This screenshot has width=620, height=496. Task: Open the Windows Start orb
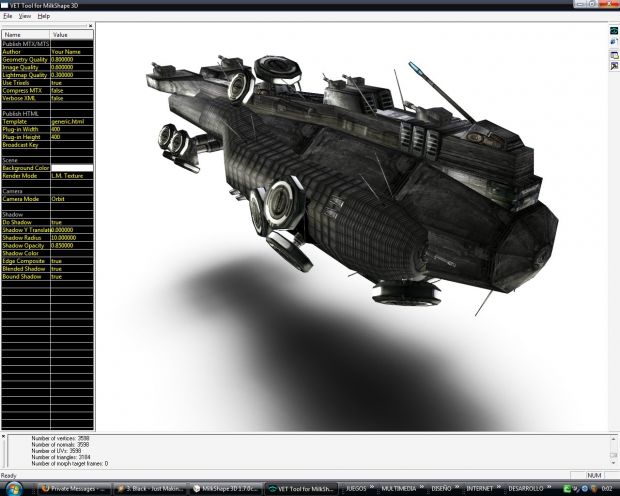tap(14, 489)
